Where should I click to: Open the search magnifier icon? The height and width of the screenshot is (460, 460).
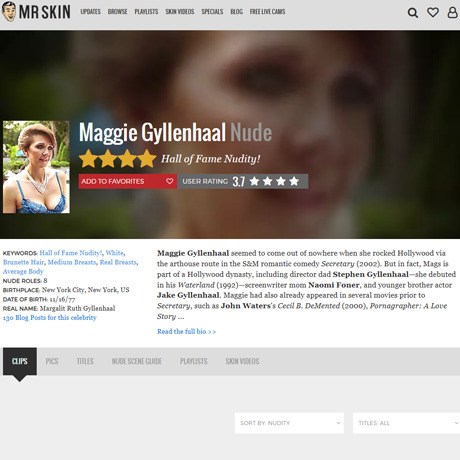pyautogui.click(x=413, y=13)
